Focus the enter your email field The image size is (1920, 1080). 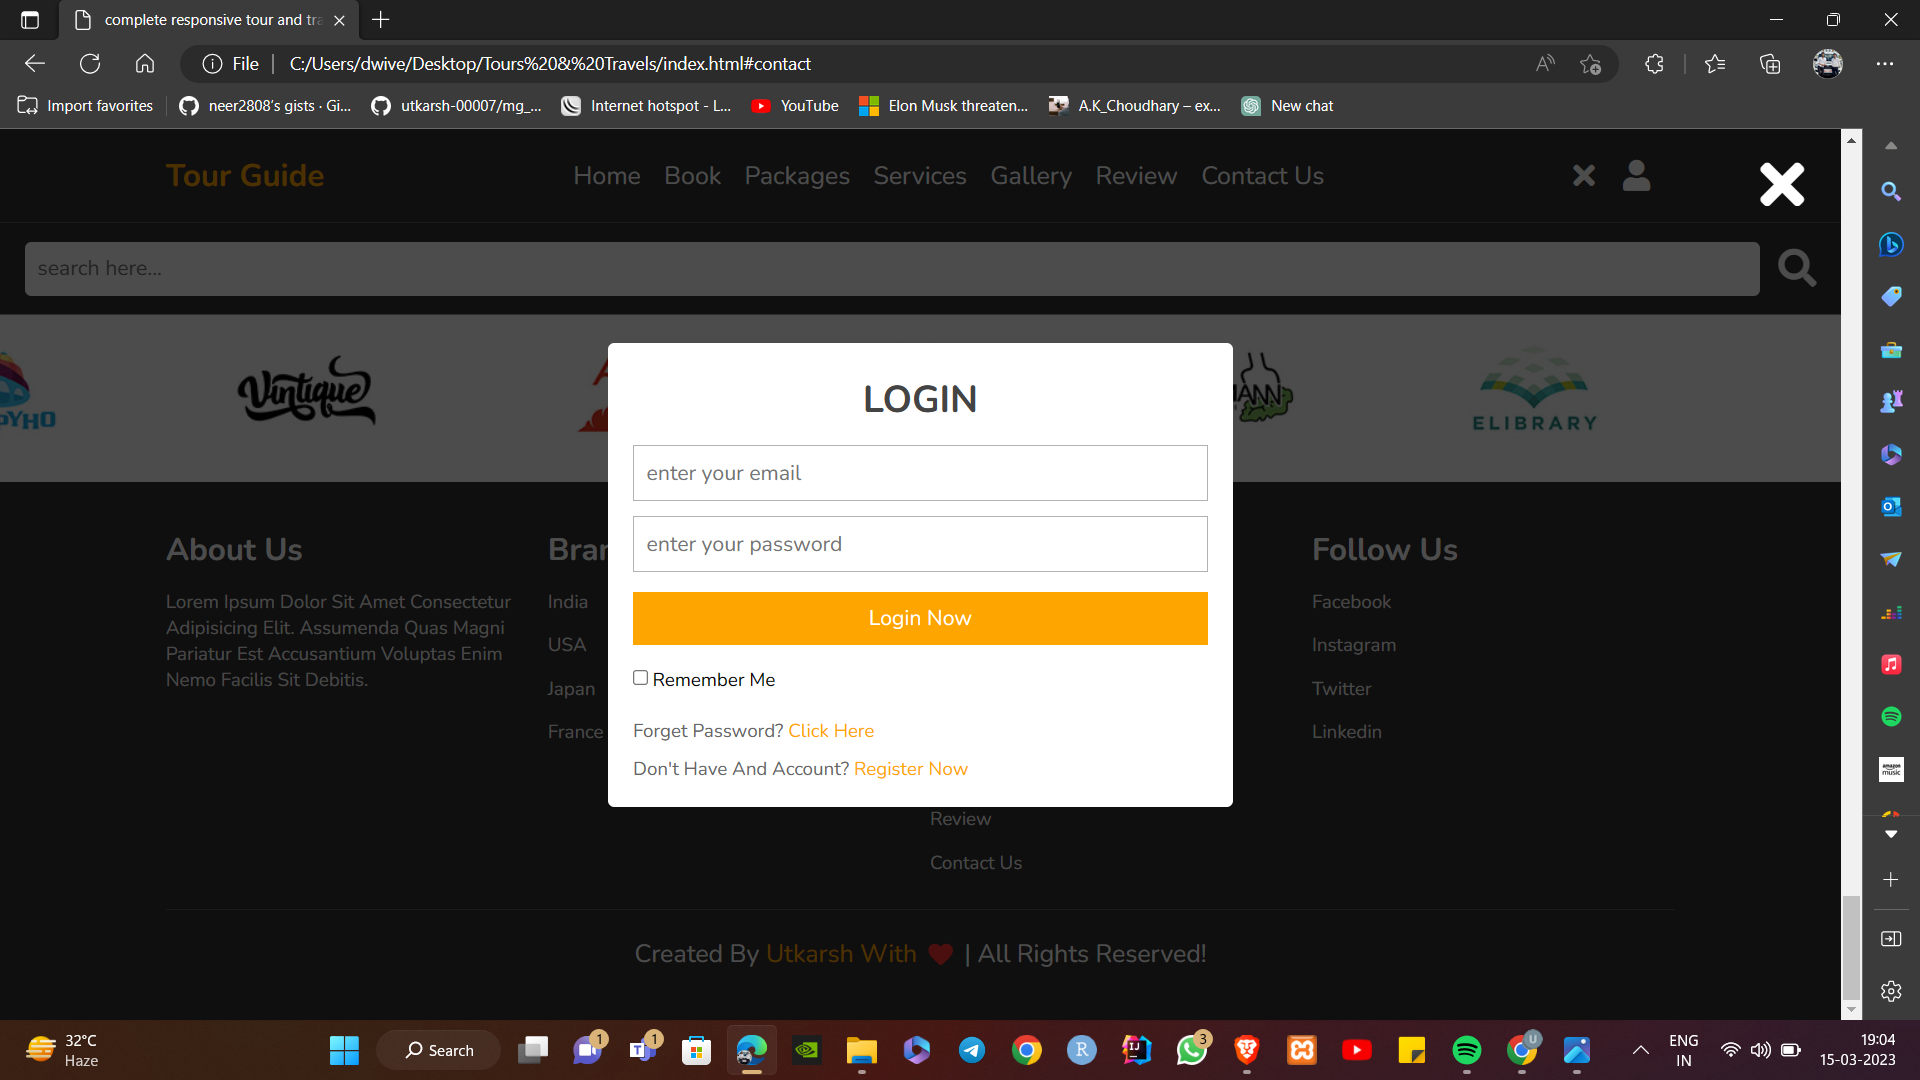tap(919, 473)
